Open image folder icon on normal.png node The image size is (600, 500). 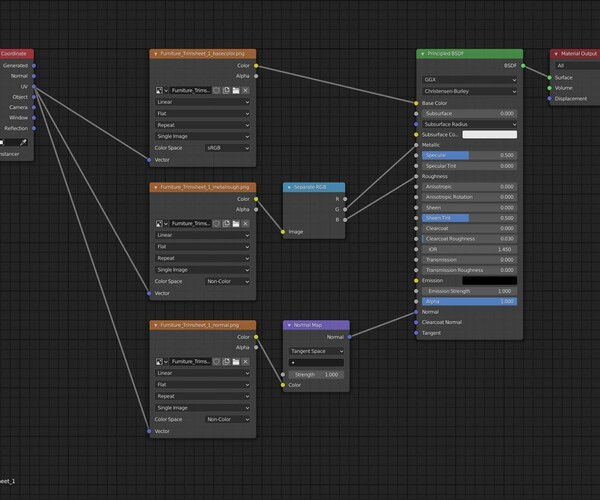[236, 362]
